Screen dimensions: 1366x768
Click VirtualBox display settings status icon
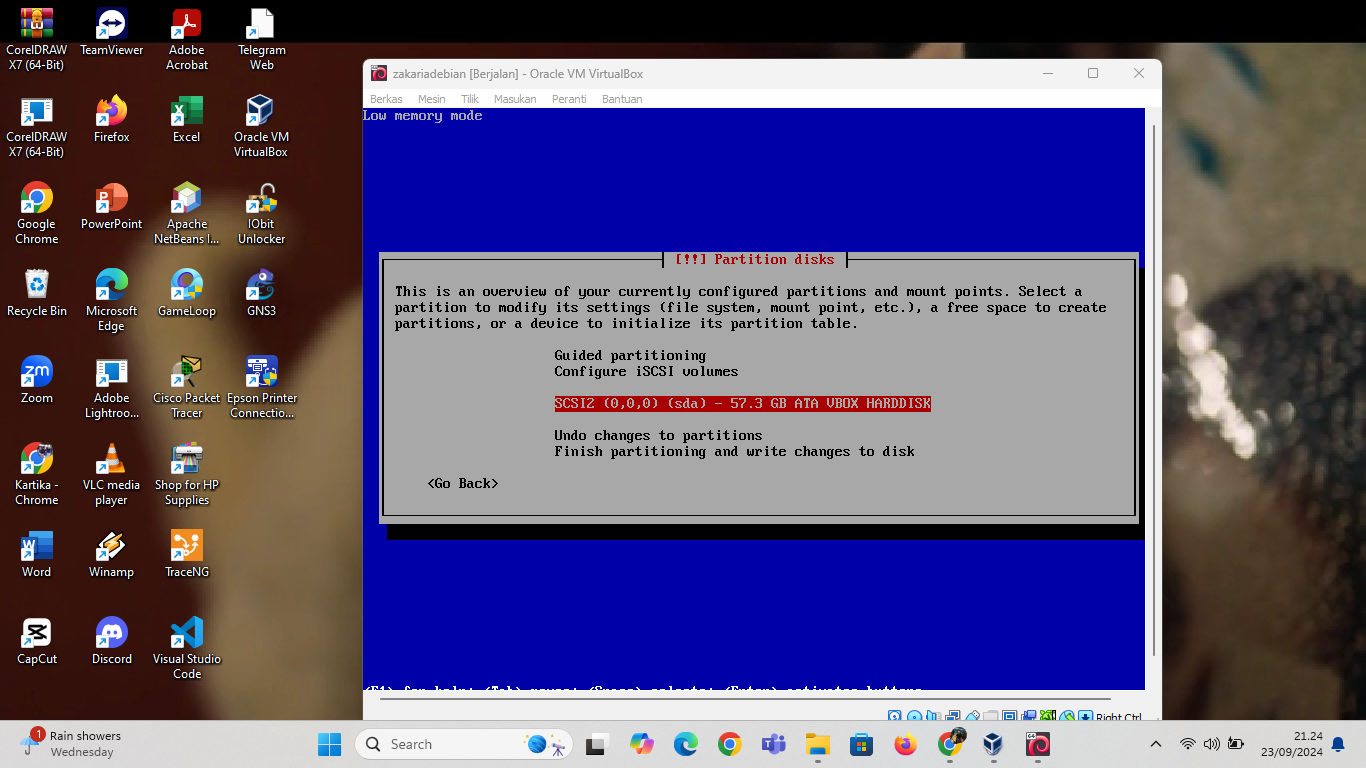pyautogui.click(x=1009, y=715)
